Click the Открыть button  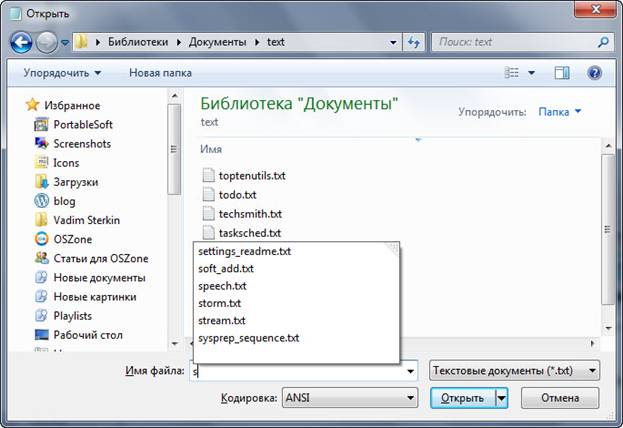pos(462,398)
